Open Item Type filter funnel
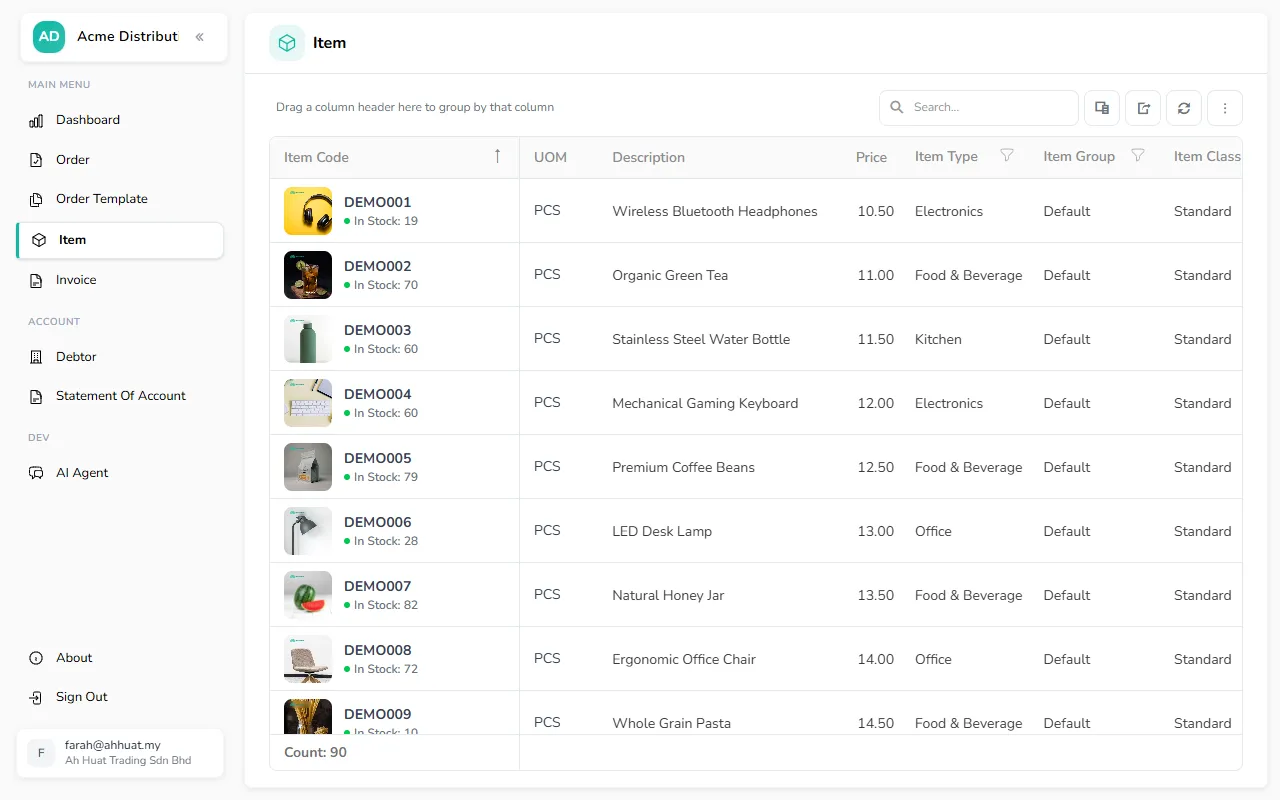 1007,156
